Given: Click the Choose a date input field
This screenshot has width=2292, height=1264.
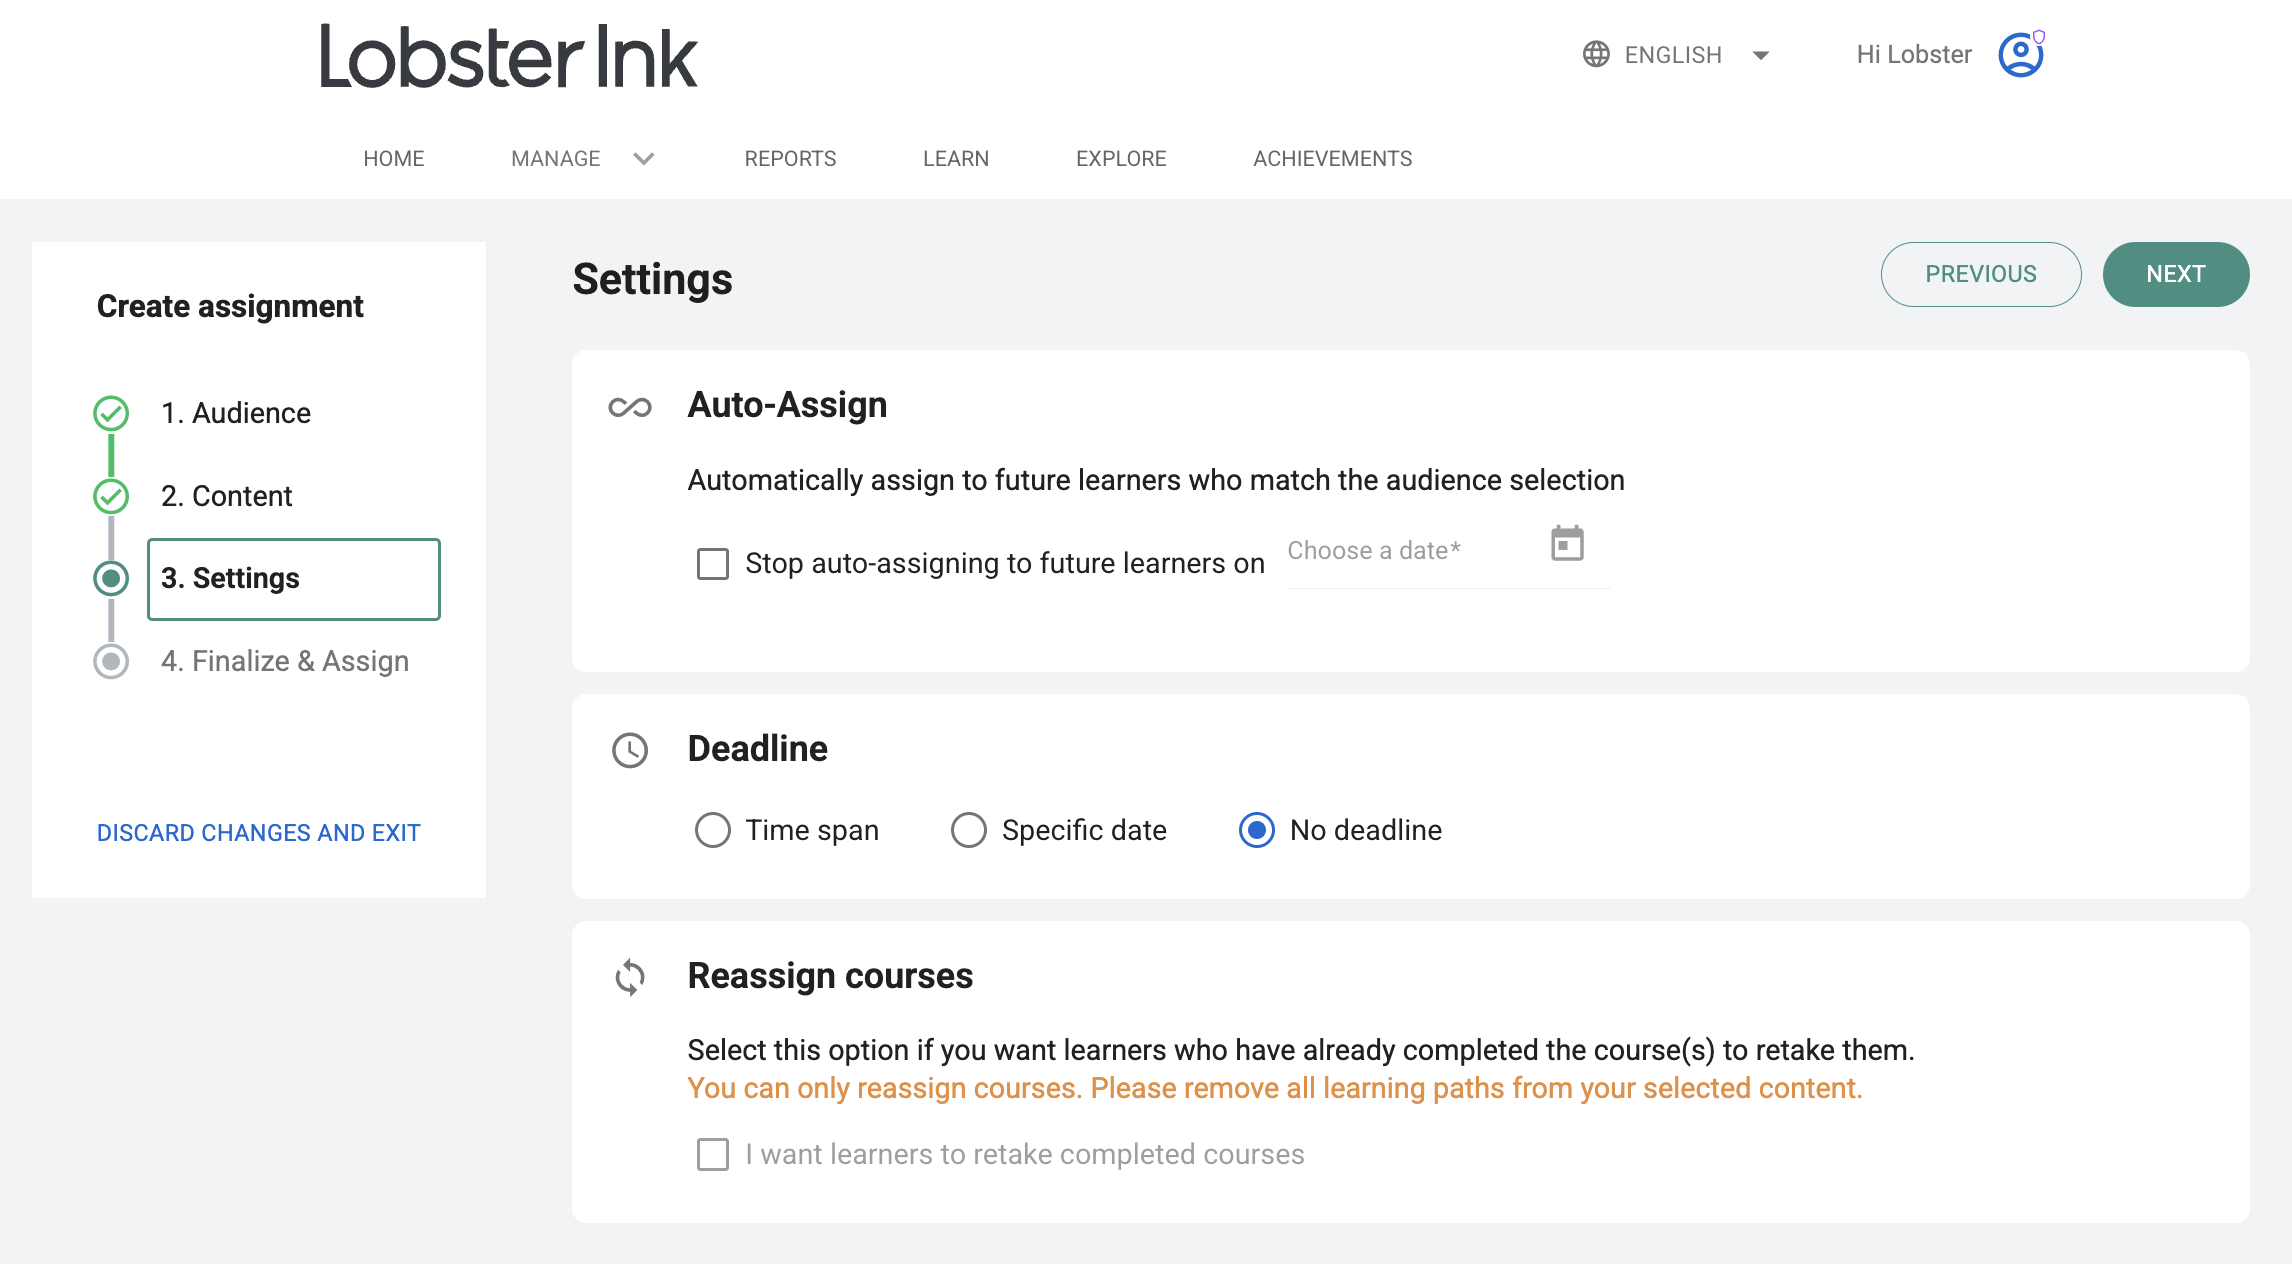Looking at the screenshot, I should [x=1448, y=552].
